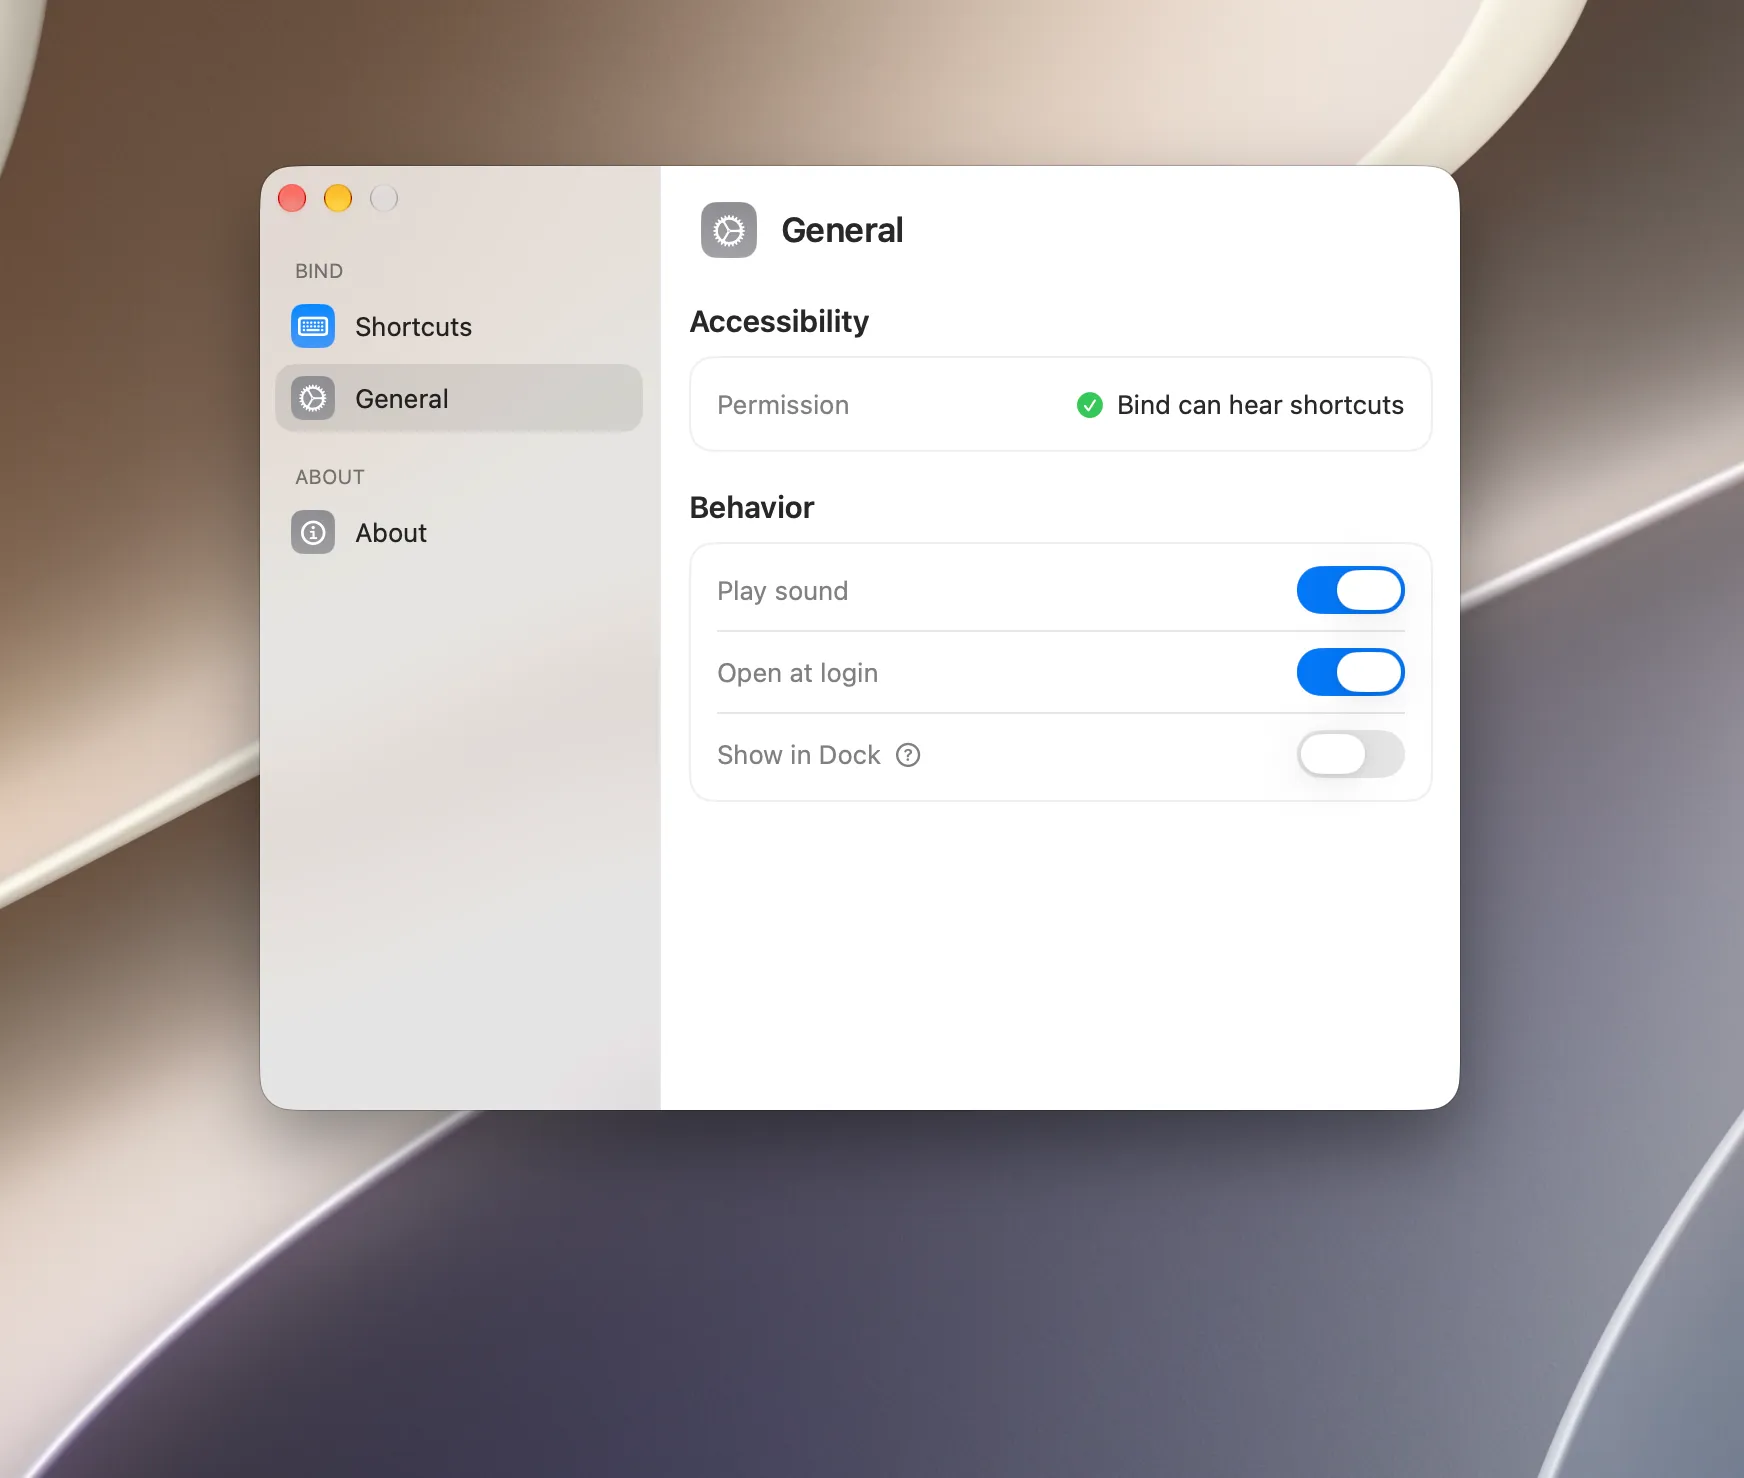Turn off the Play sound switch

pos(1351,590)
